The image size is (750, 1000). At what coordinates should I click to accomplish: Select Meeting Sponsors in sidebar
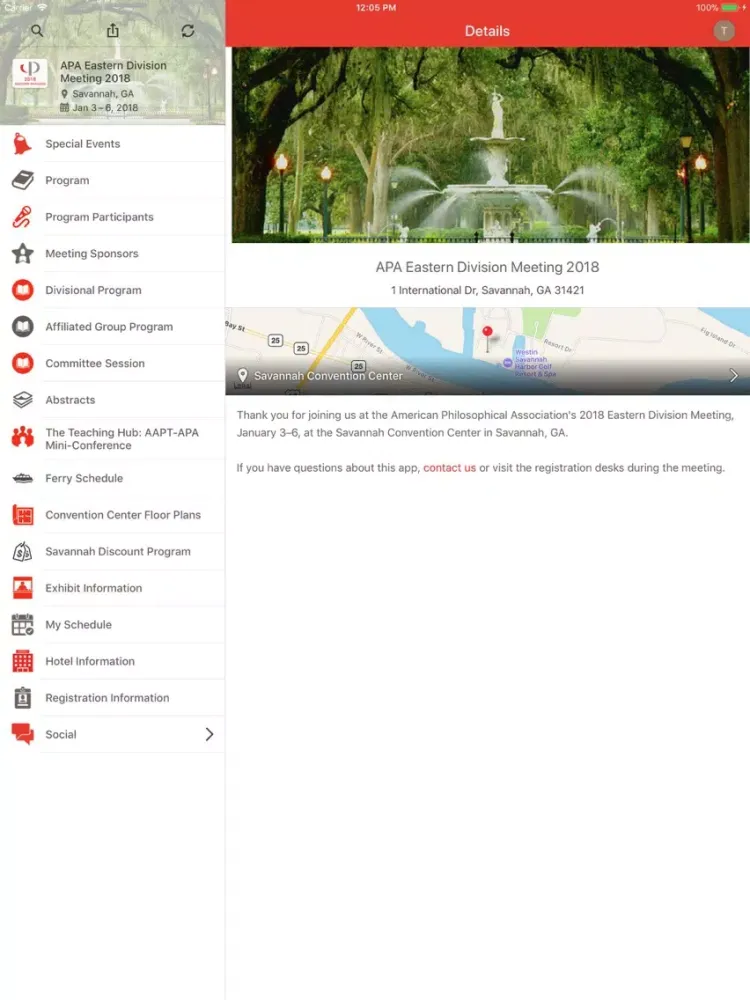coord(112,253)
